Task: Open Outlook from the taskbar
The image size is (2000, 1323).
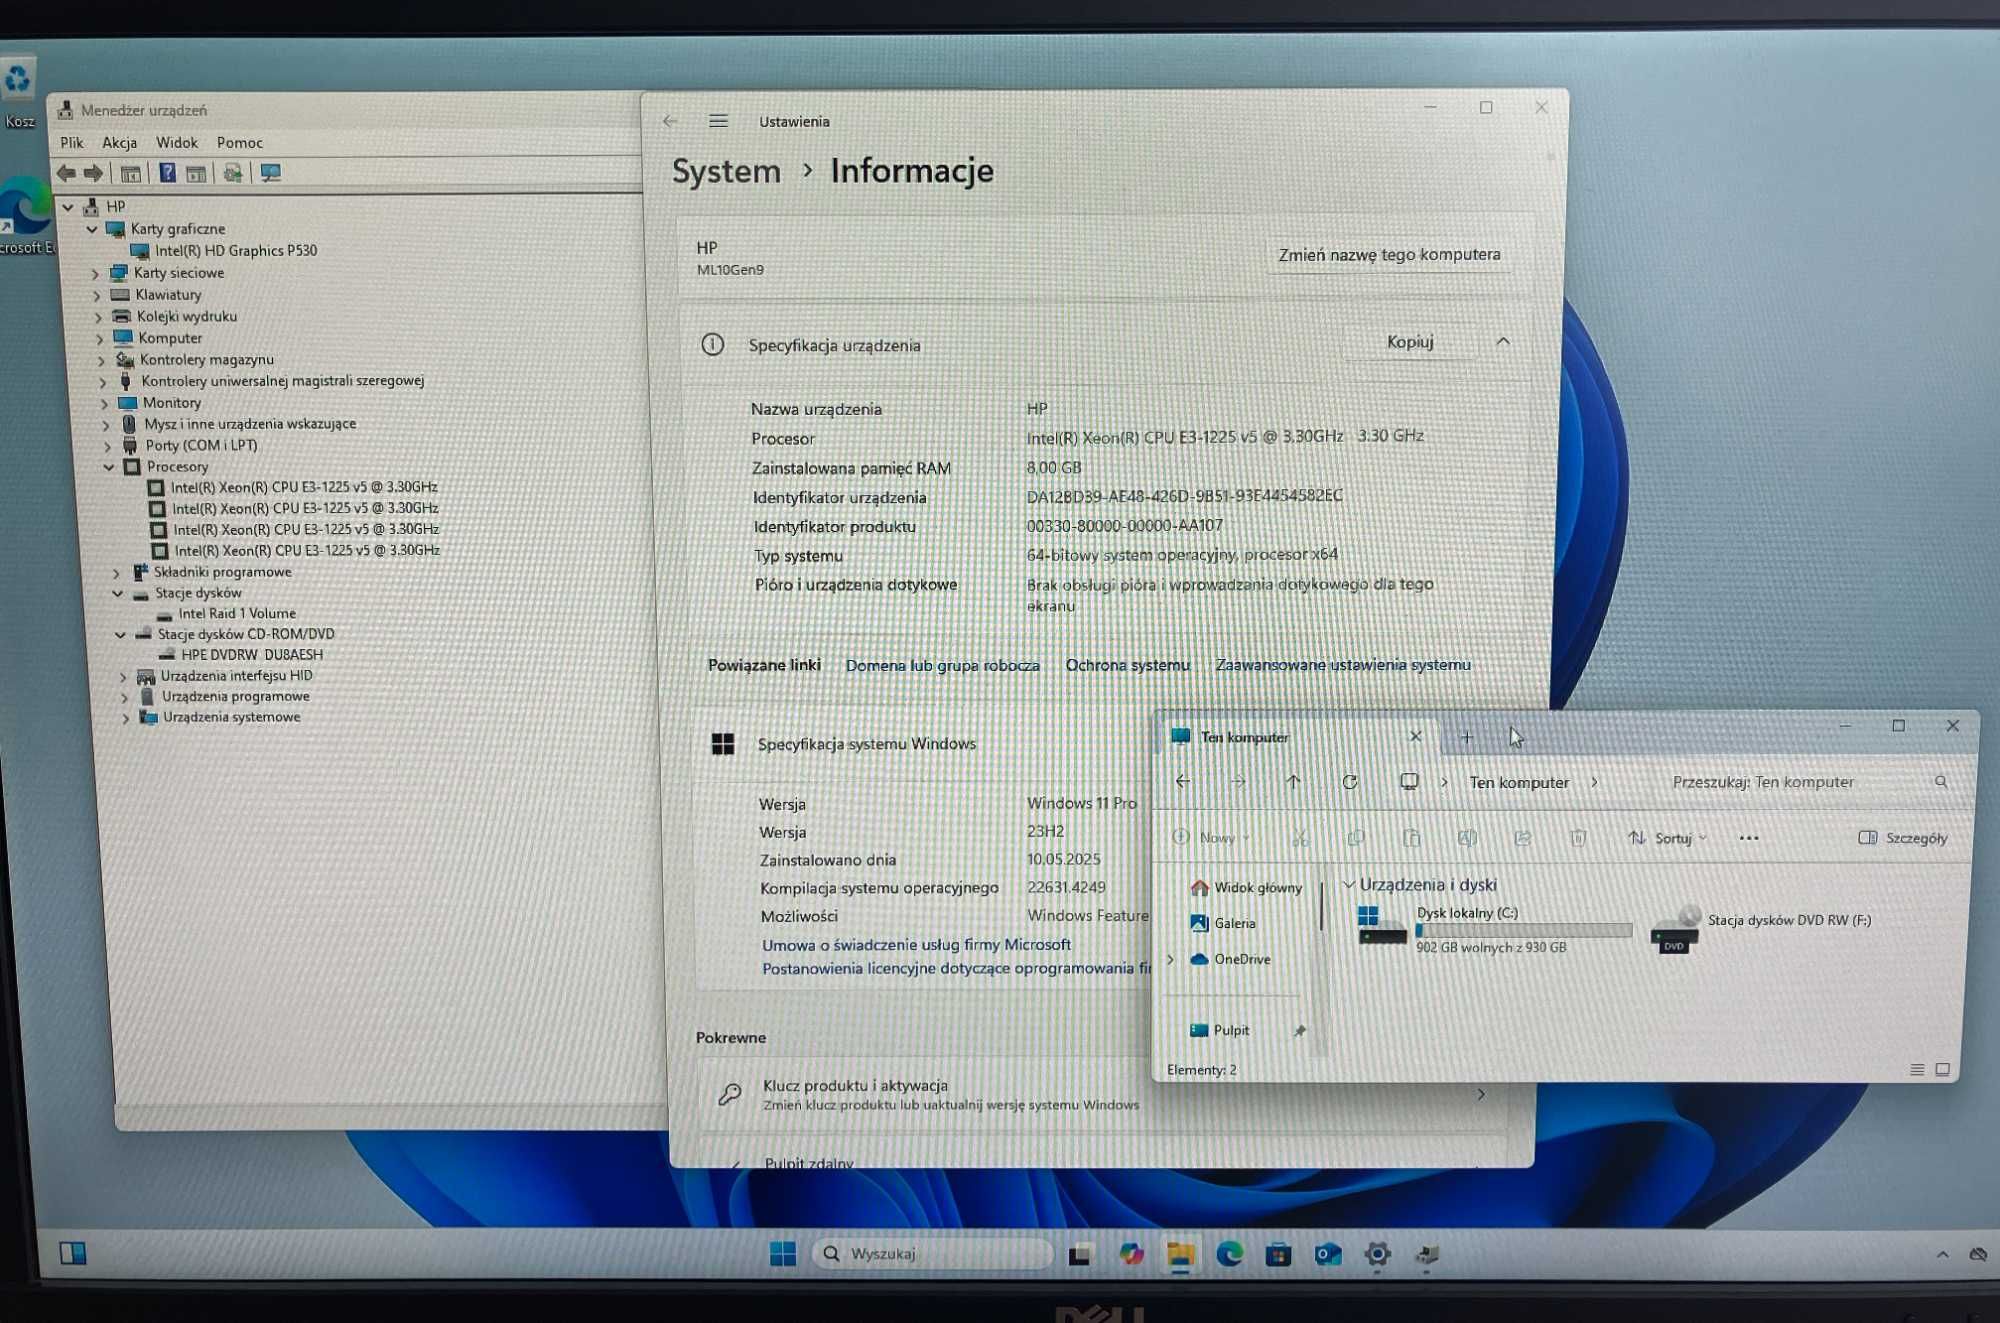Action: pos(1328,1254)
